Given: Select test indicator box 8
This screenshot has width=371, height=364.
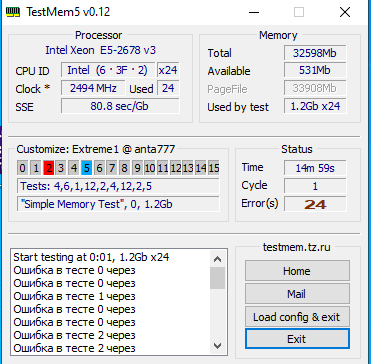Looking at the screenshot, I should (x=124, y=168).
